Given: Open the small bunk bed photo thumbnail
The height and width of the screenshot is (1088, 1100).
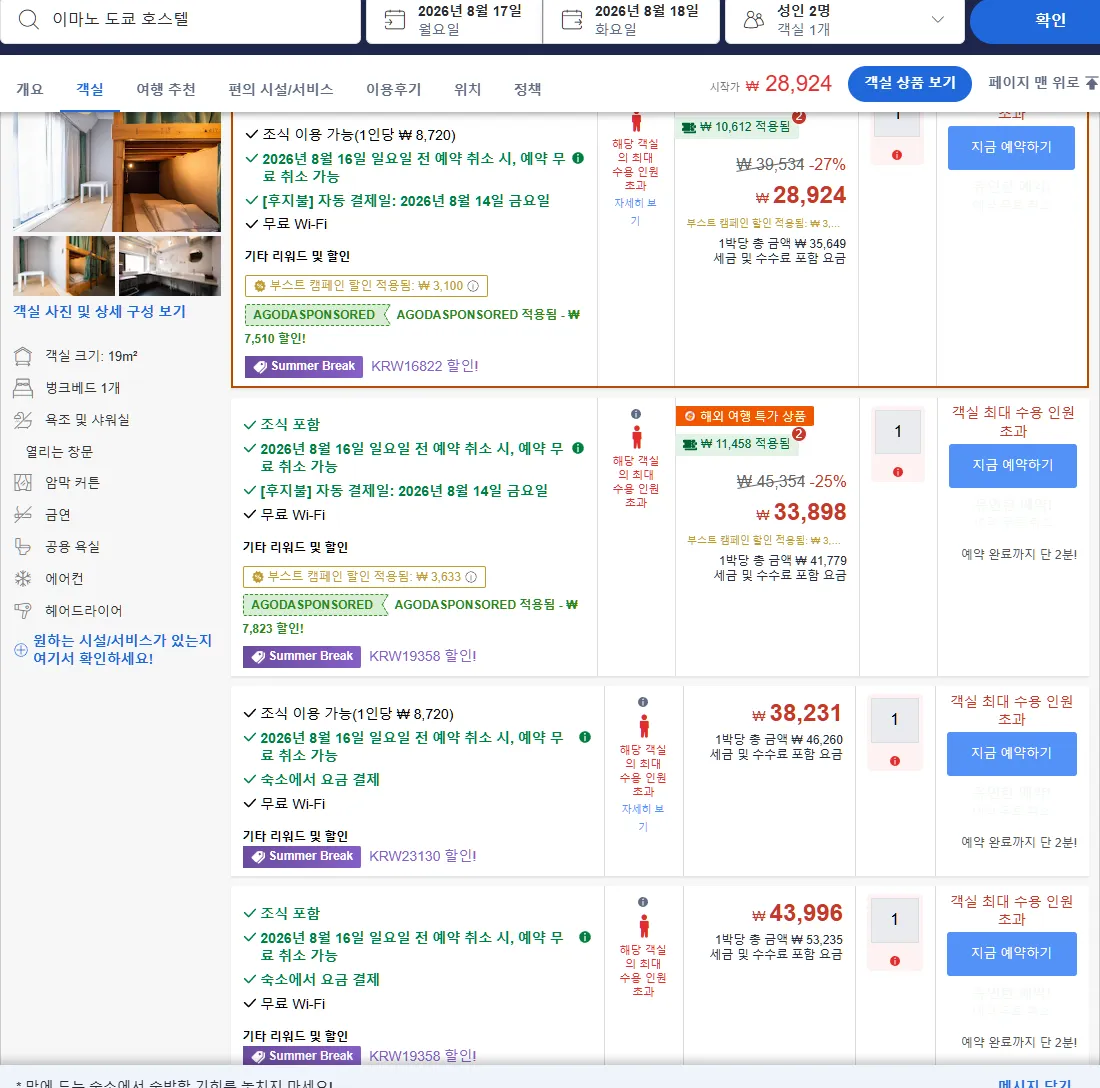Looking at the screenshot, I should click(64, 266).
